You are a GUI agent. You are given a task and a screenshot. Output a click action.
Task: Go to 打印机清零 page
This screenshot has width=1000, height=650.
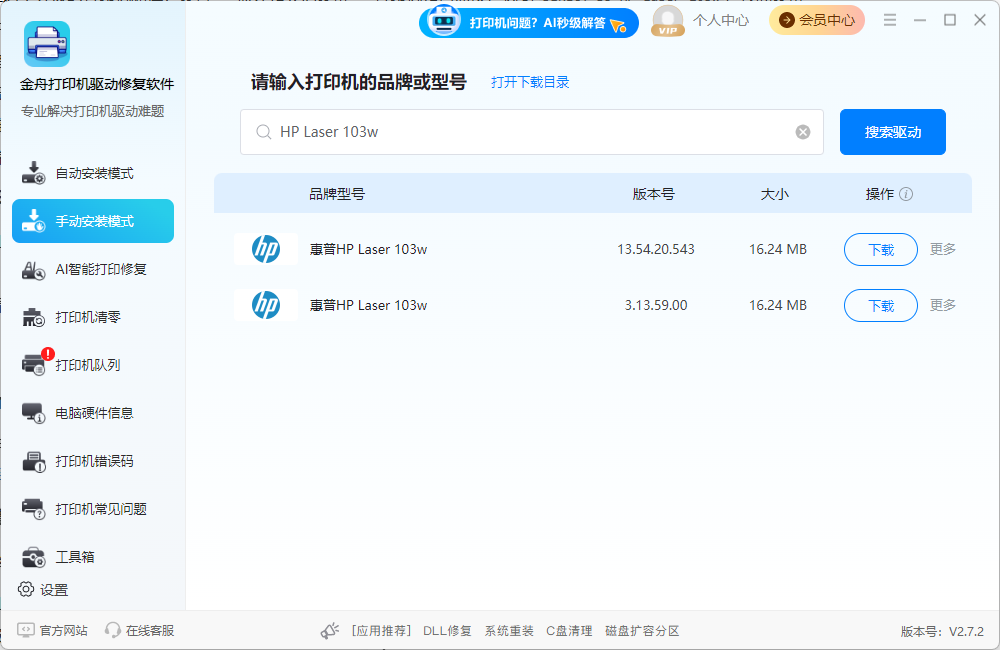coord(93,317)
